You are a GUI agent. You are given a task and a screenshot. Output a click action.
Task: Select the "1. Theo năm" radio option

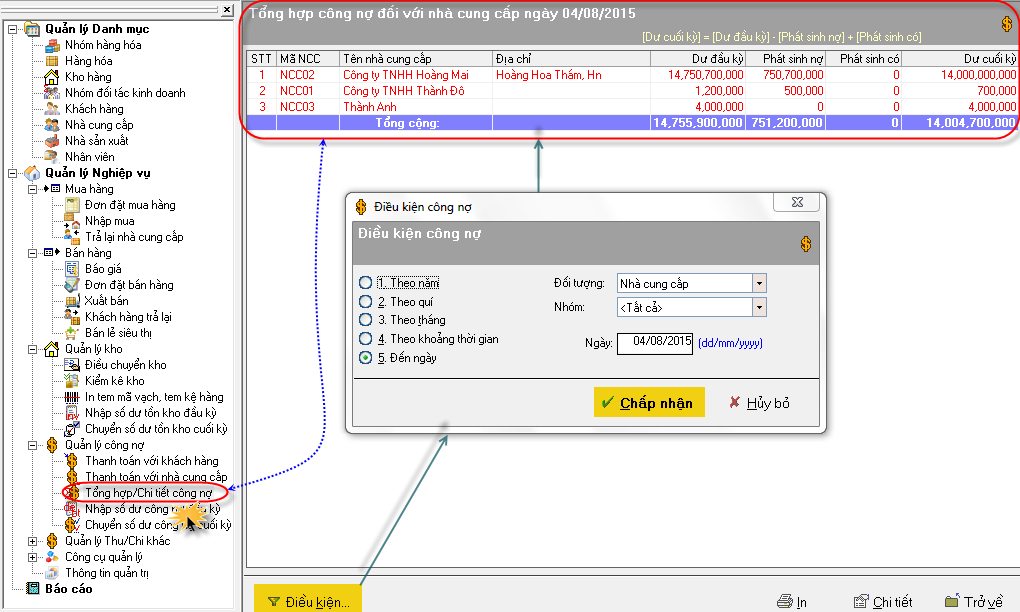coord(366,283)
